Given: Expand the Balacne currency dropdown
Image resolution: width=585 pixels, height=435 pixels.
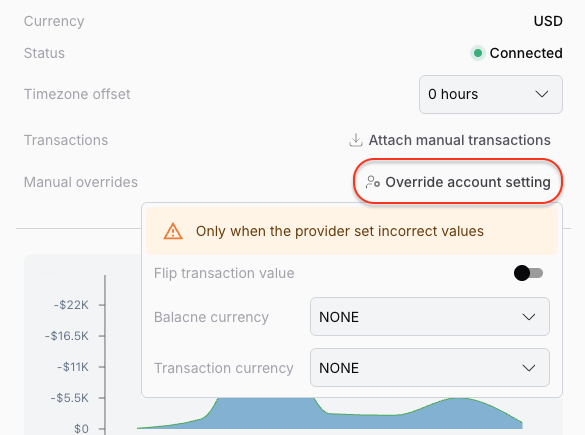Looking at the screenshot, I should click(x=430, y=317).
